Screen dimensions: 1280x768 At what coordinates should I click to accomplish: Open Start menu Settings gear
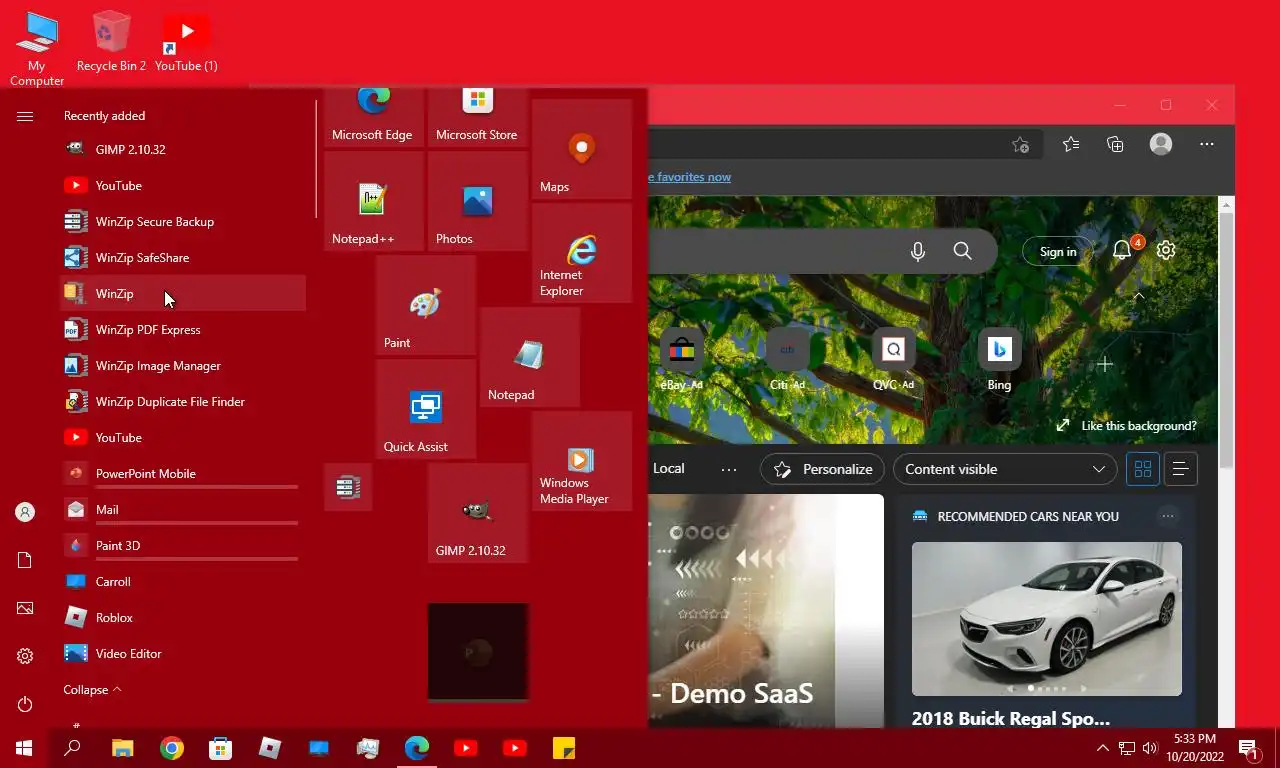pos(25,656)
